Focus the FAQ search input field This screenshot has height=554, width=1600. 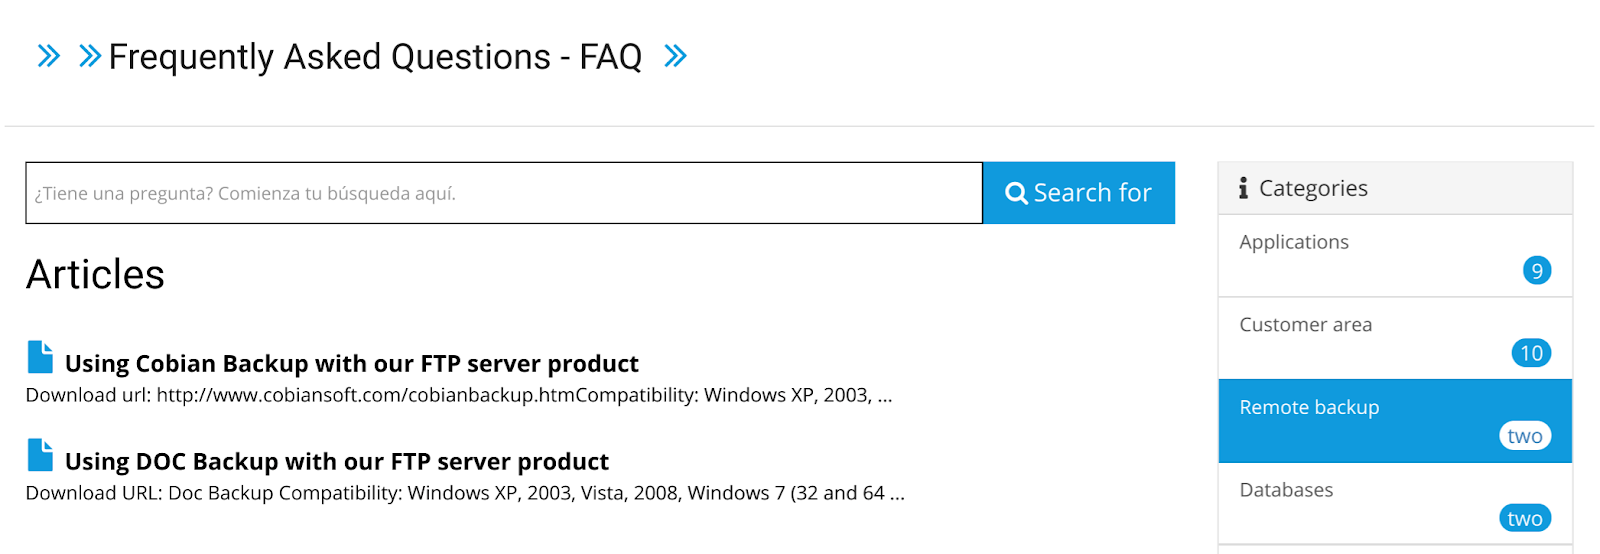pos(504,193)
